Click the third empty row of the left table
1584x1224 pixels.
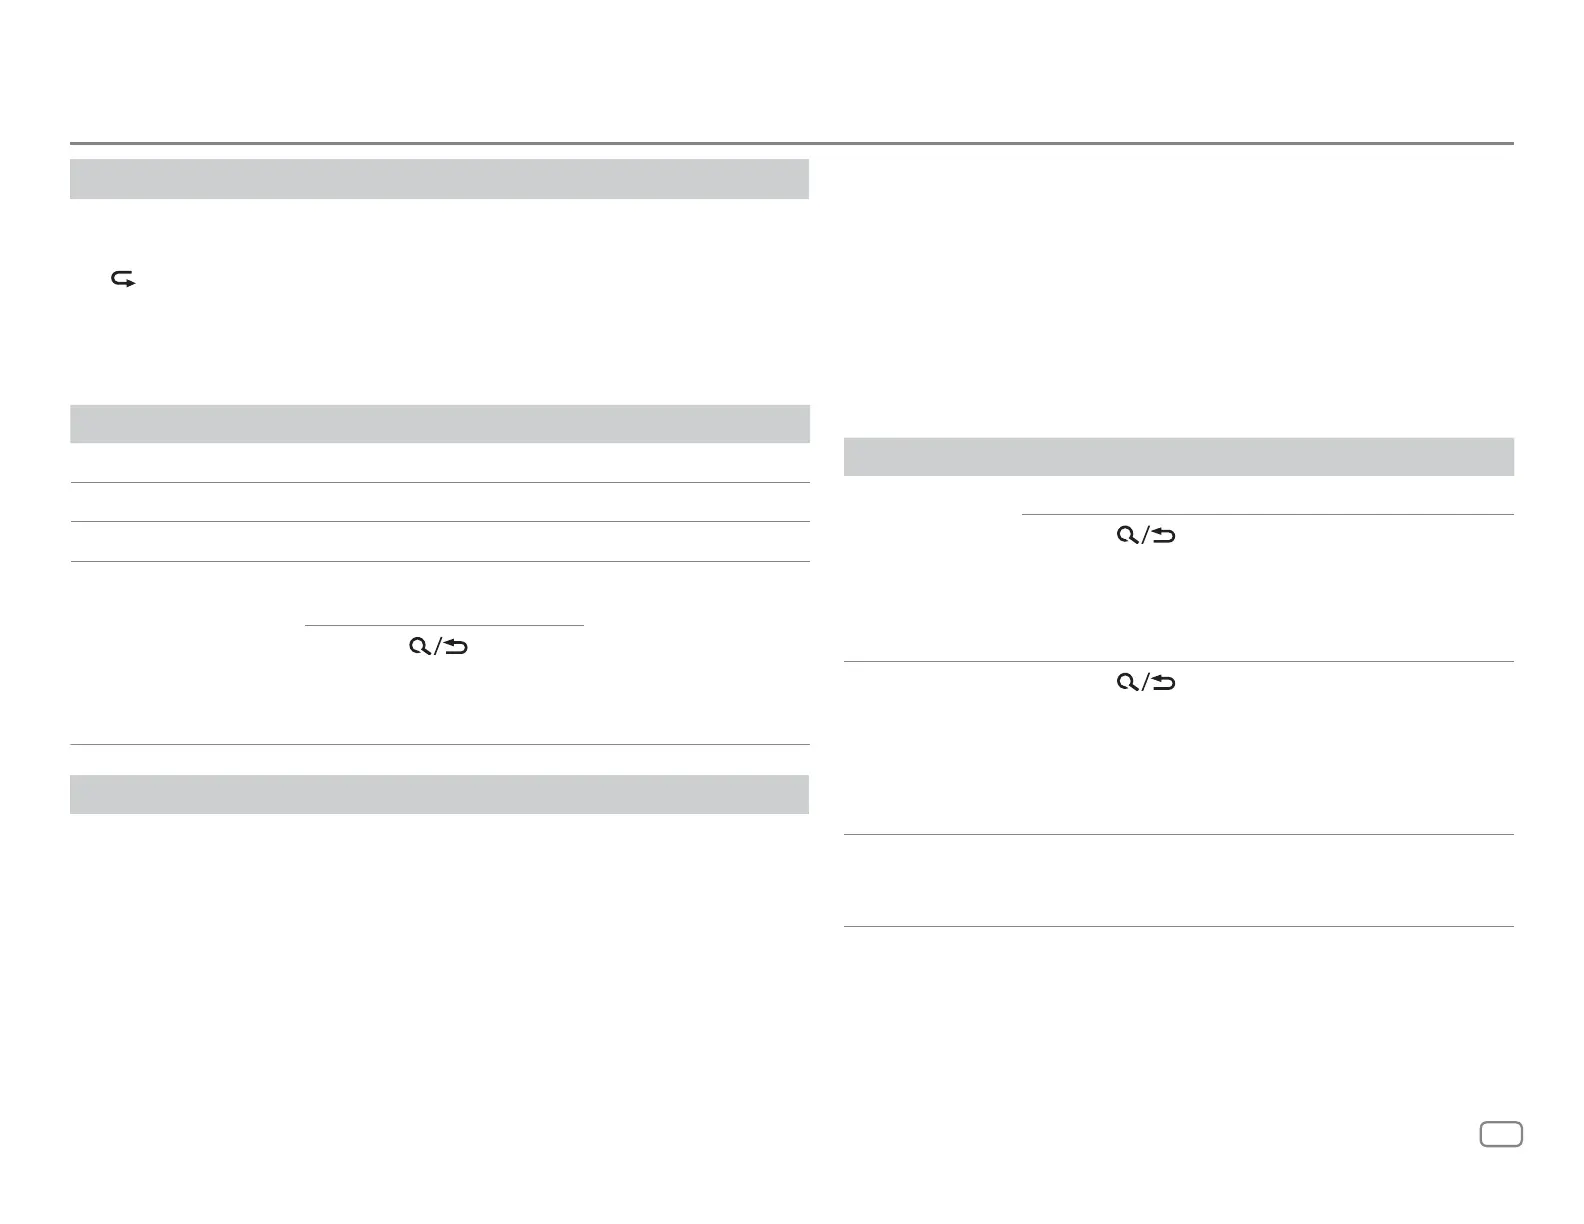(439, 541)
